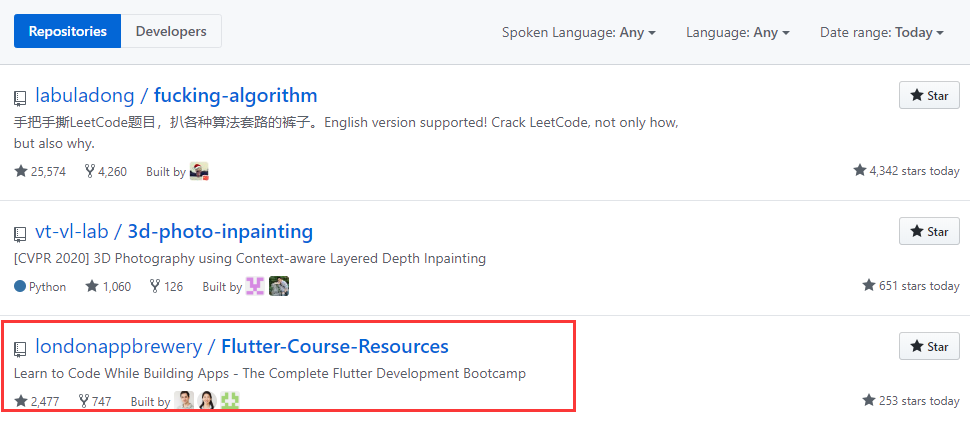Viewport: 970px width, 421px height.
Task: Open the 3d-photo-inpainting repository link
Action: coord(220,232)
